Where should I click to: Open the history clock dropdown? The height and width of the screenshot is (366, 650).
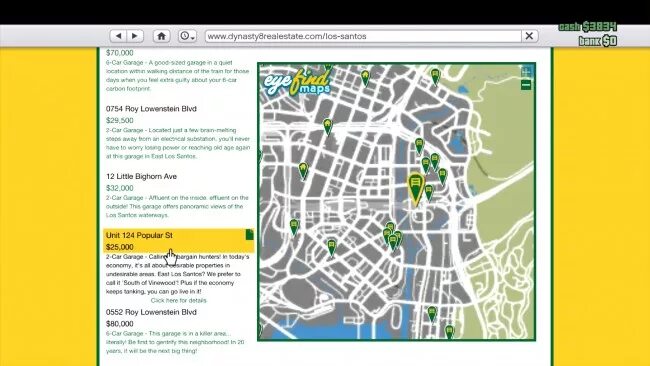click(x=187, y=36)
